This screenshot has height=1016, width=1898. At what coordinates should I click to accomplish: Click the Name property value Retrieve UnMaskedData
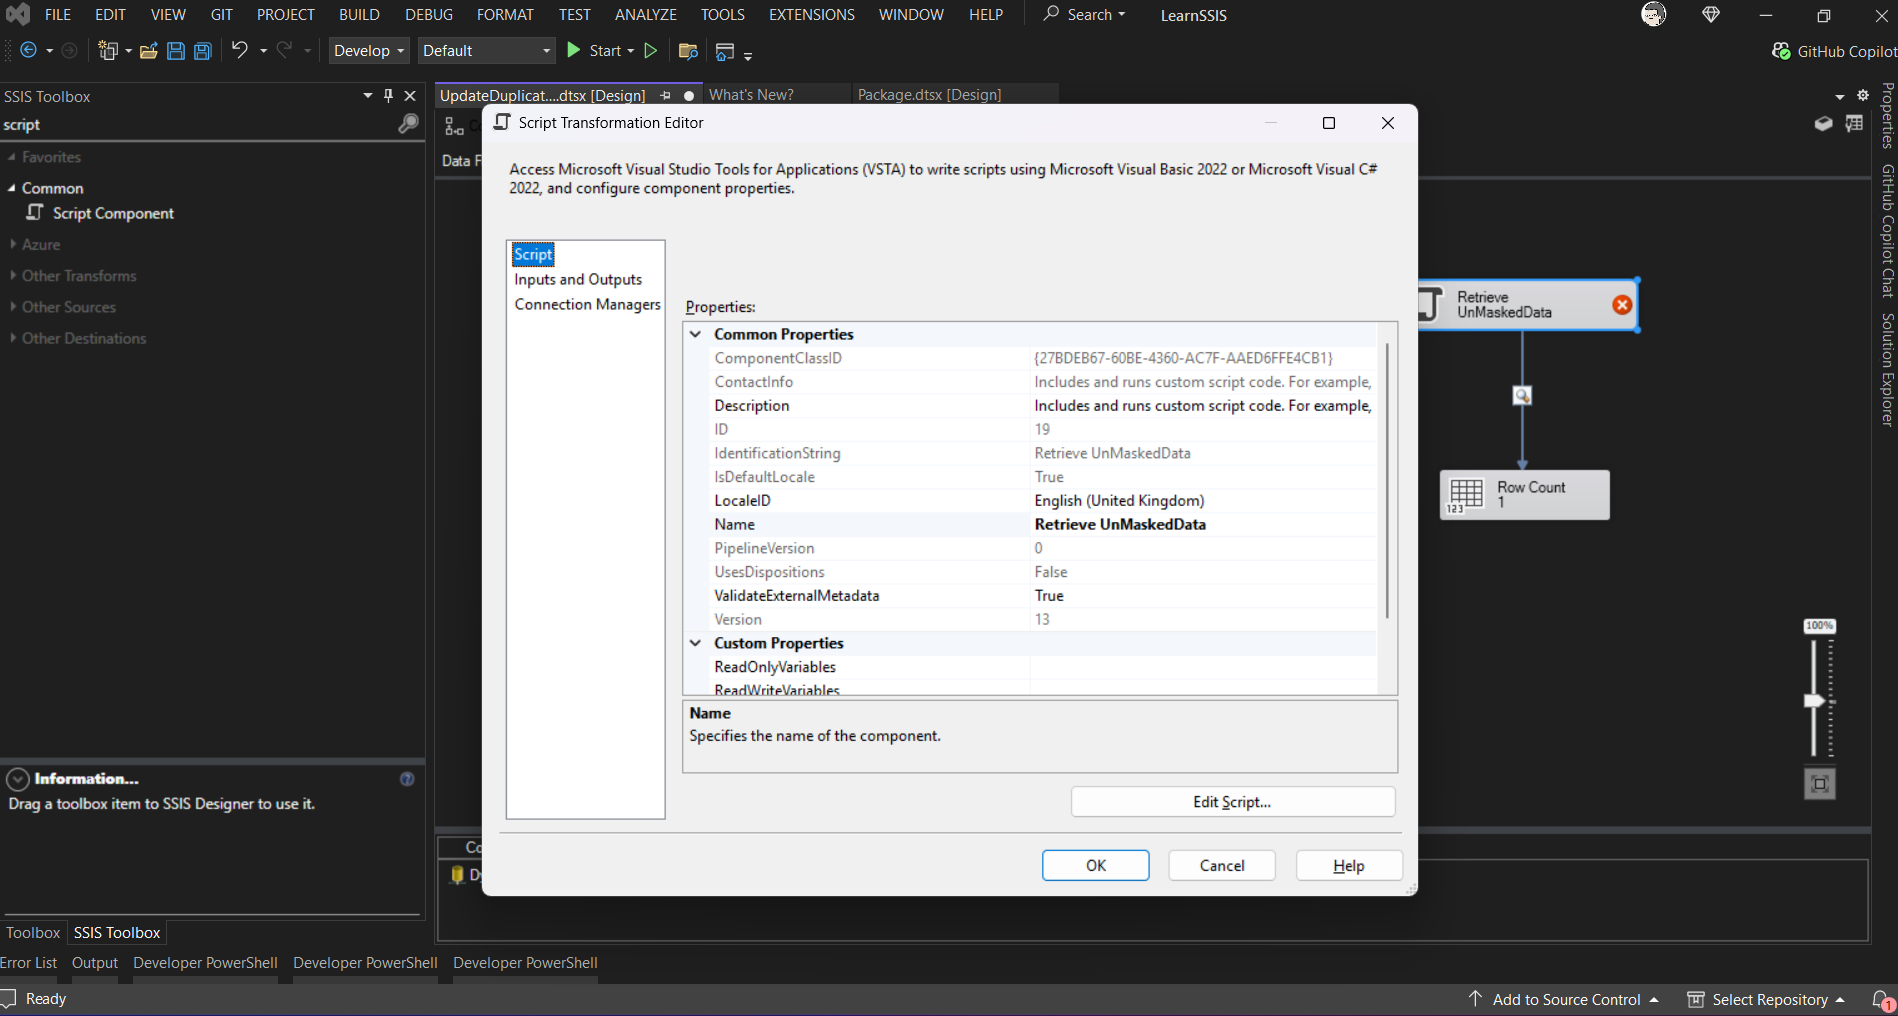point(1120,524)
